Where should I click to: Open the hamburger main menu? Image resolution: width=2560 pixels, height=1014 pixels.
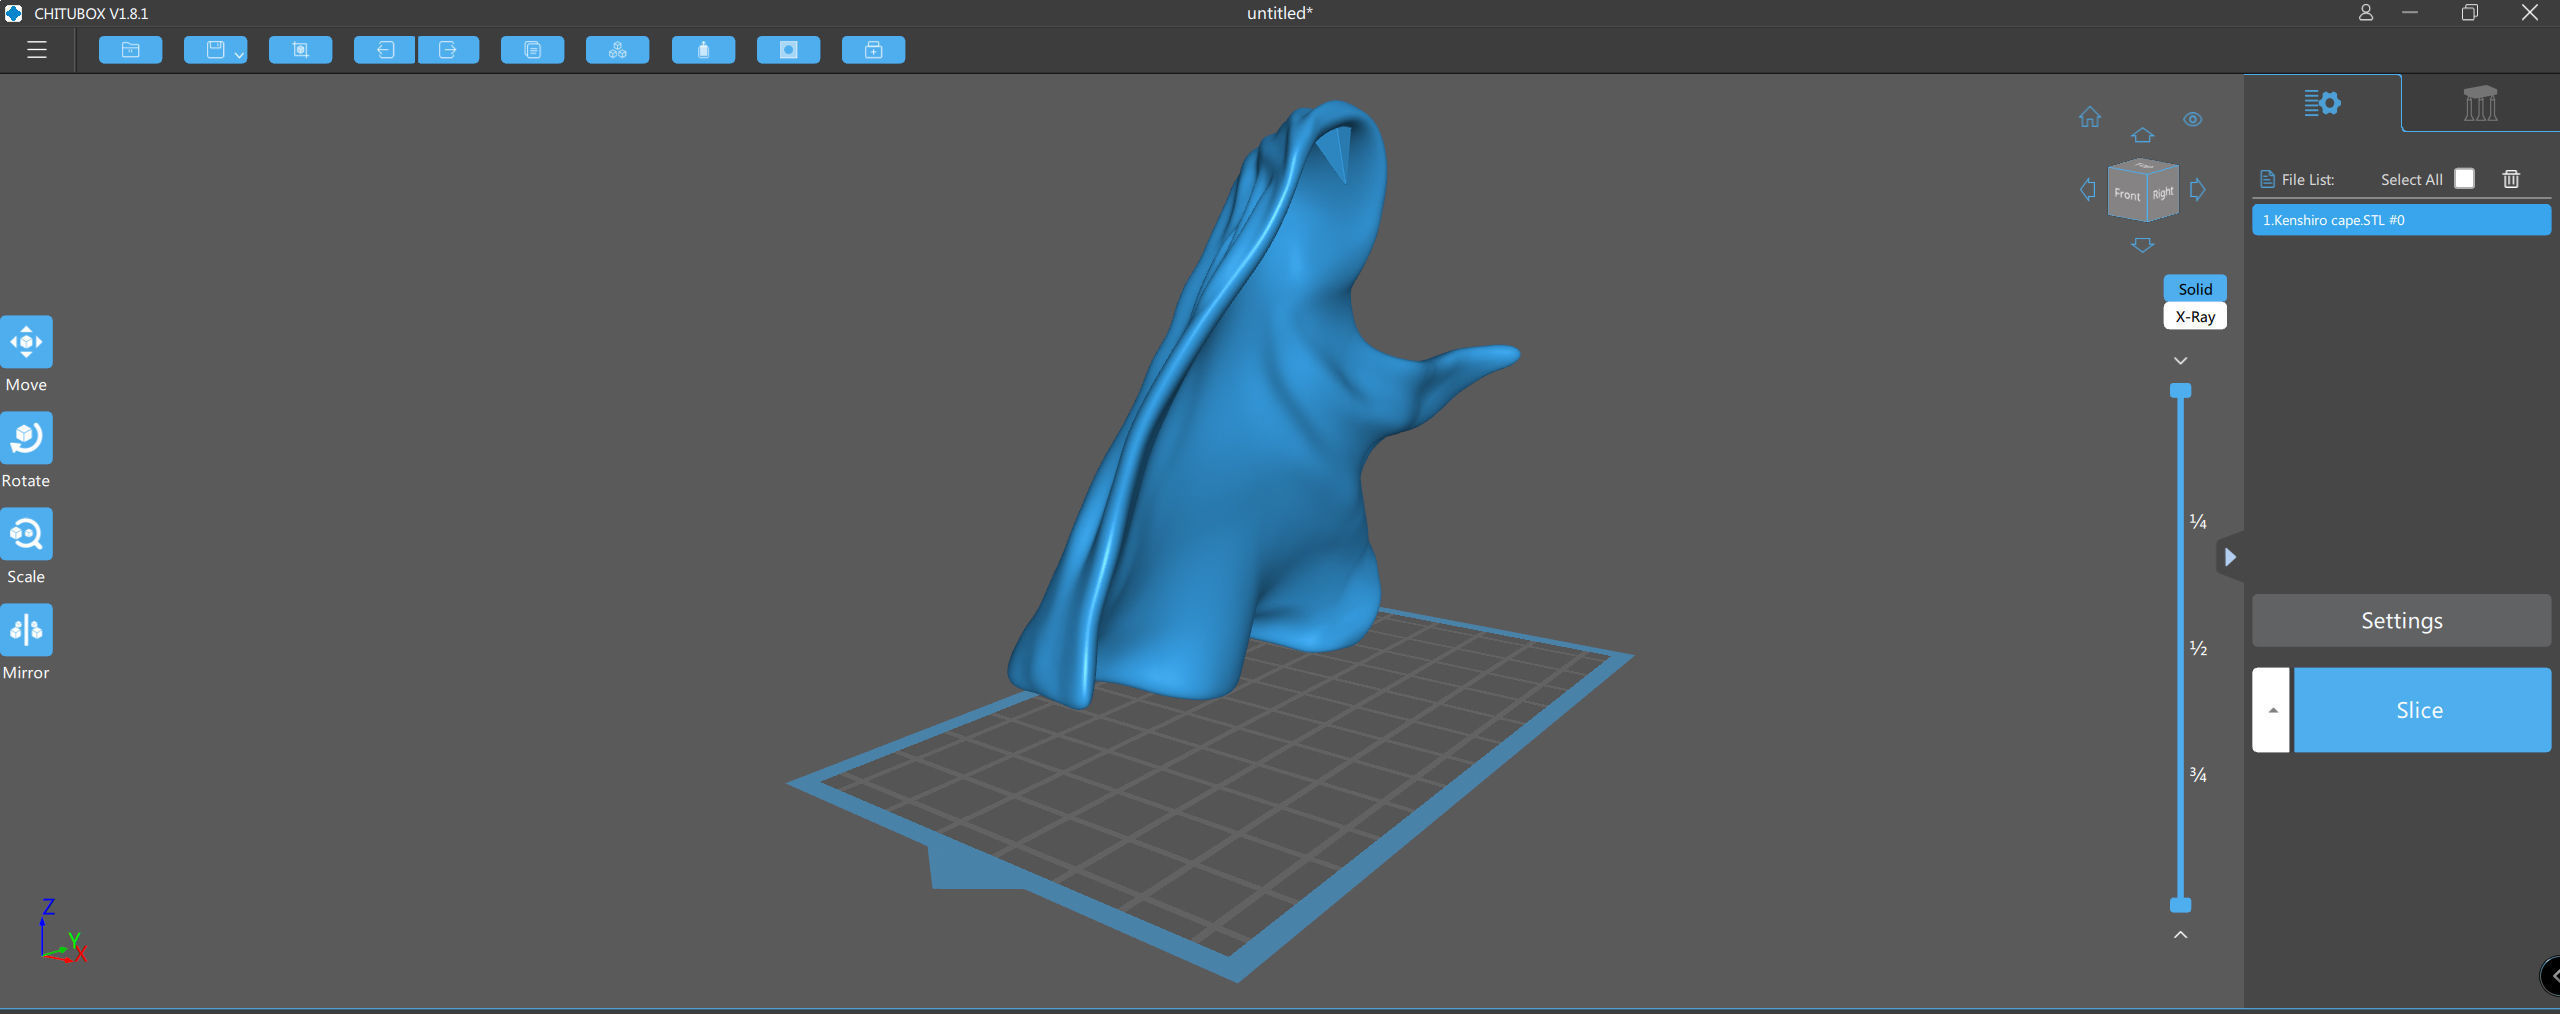(37, 50)
